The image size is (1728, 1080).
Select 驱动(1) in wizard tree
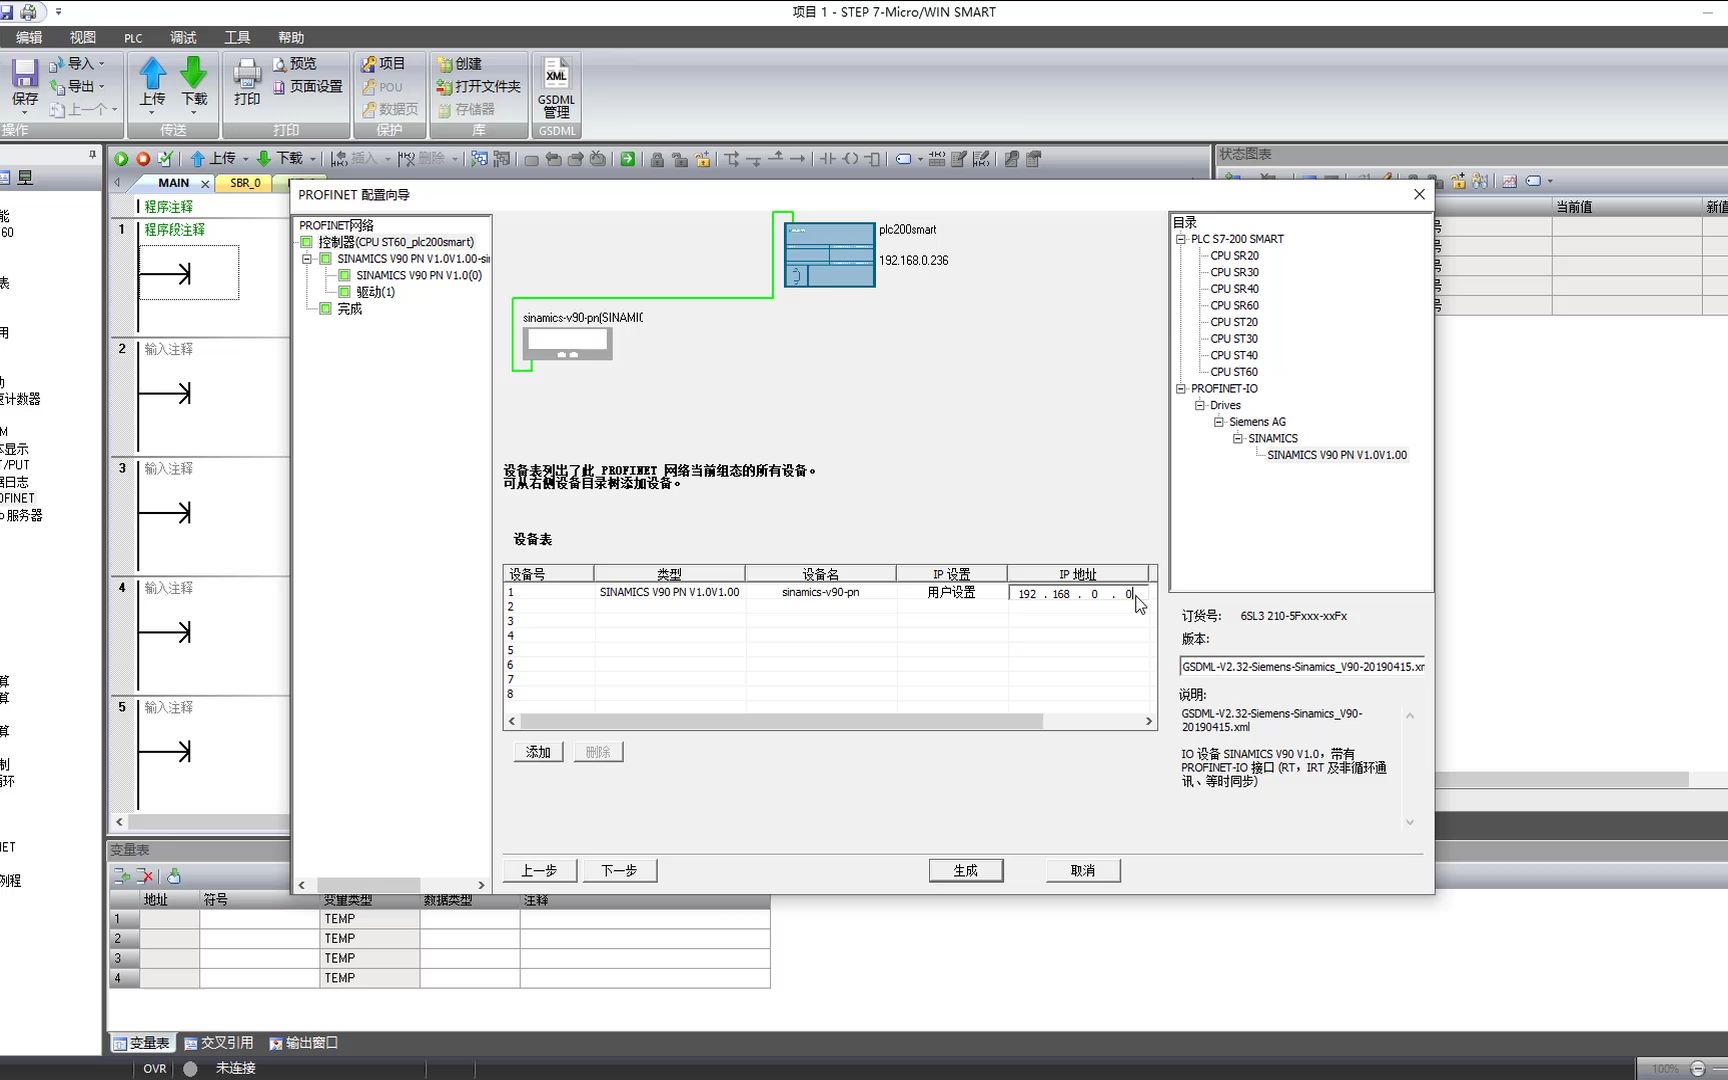pyautogui.click(x=375, y=292)
